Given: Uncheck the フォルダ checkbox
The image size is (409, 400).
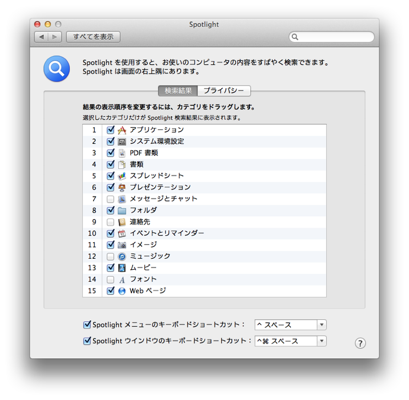Looking at the screenshot, I should click(x=110, y=211).
